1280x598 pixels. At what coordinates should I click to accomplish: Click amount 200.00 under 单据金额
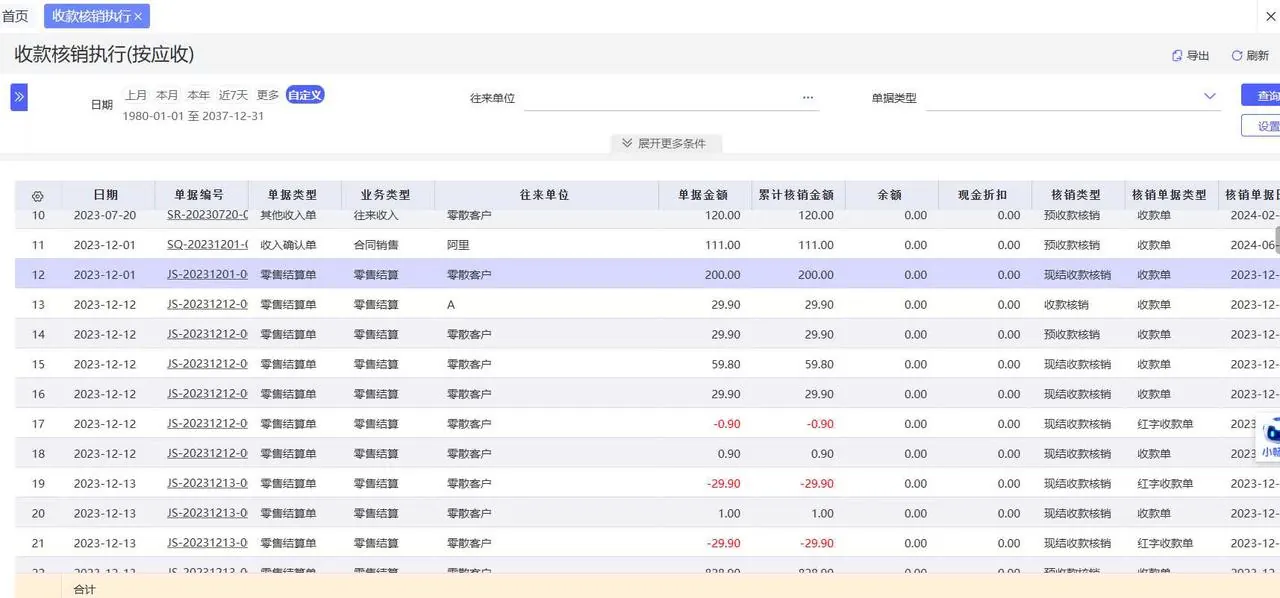click(721, 275)
